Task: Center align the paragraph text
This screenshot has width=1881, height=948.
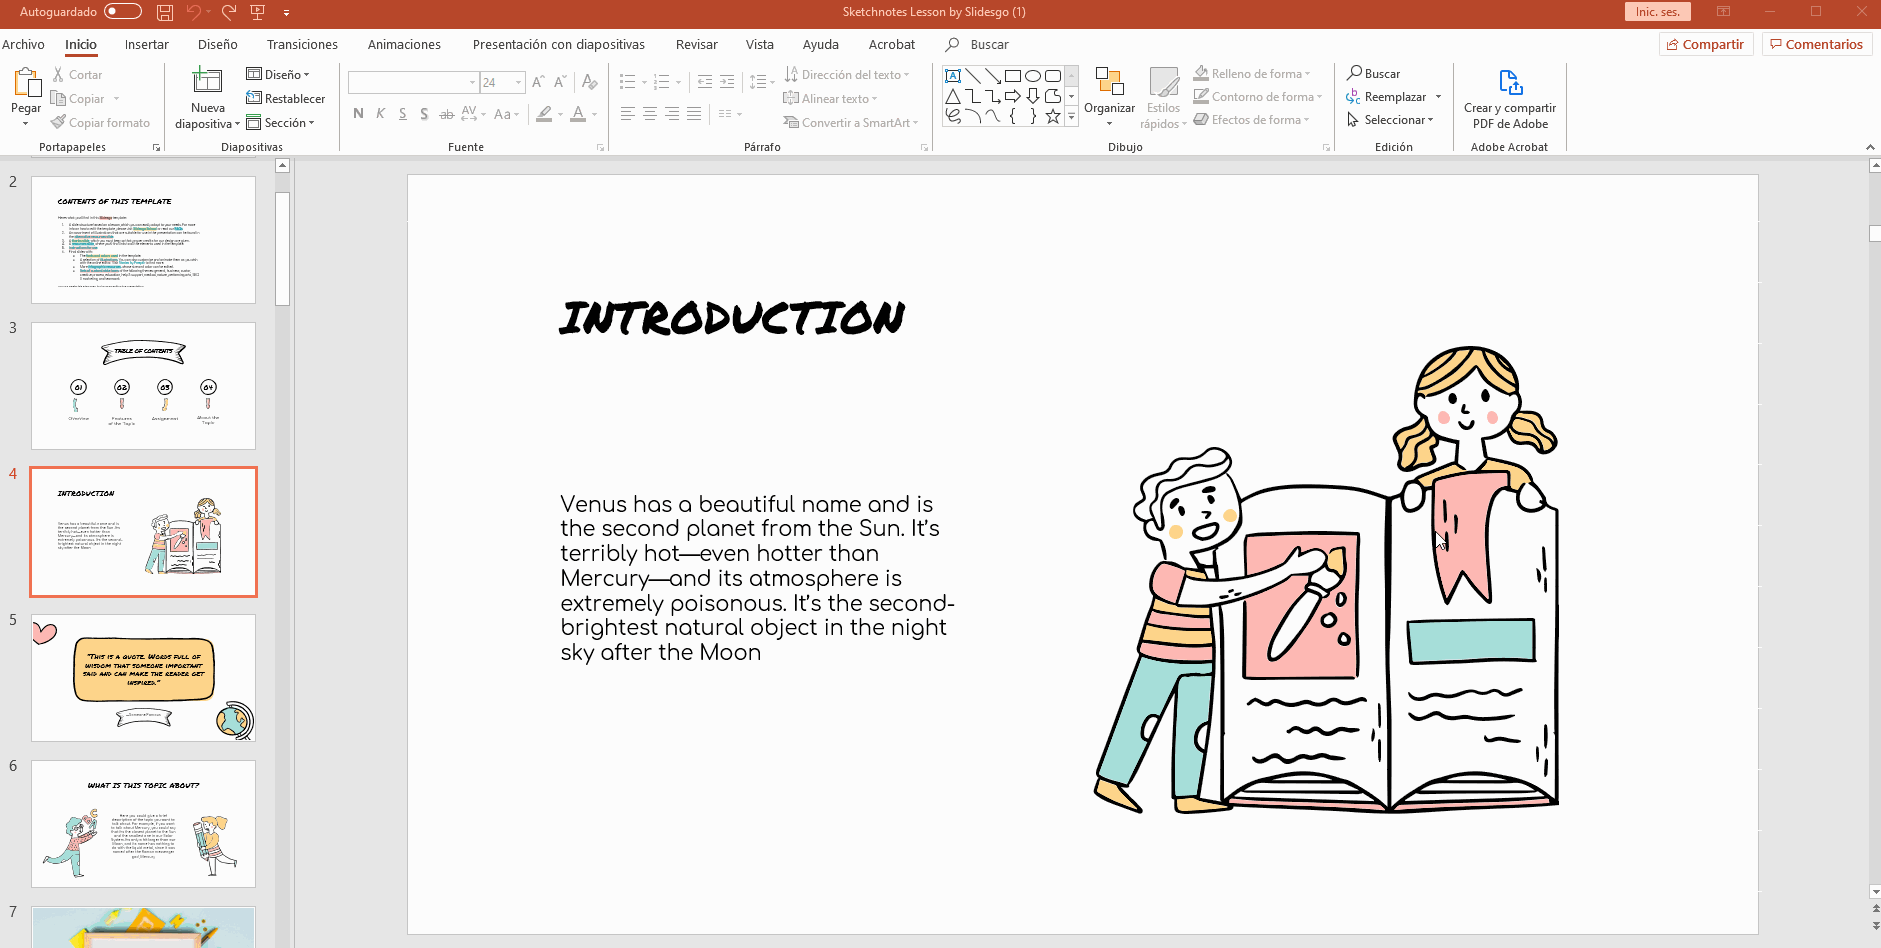Action: (650, 114)
